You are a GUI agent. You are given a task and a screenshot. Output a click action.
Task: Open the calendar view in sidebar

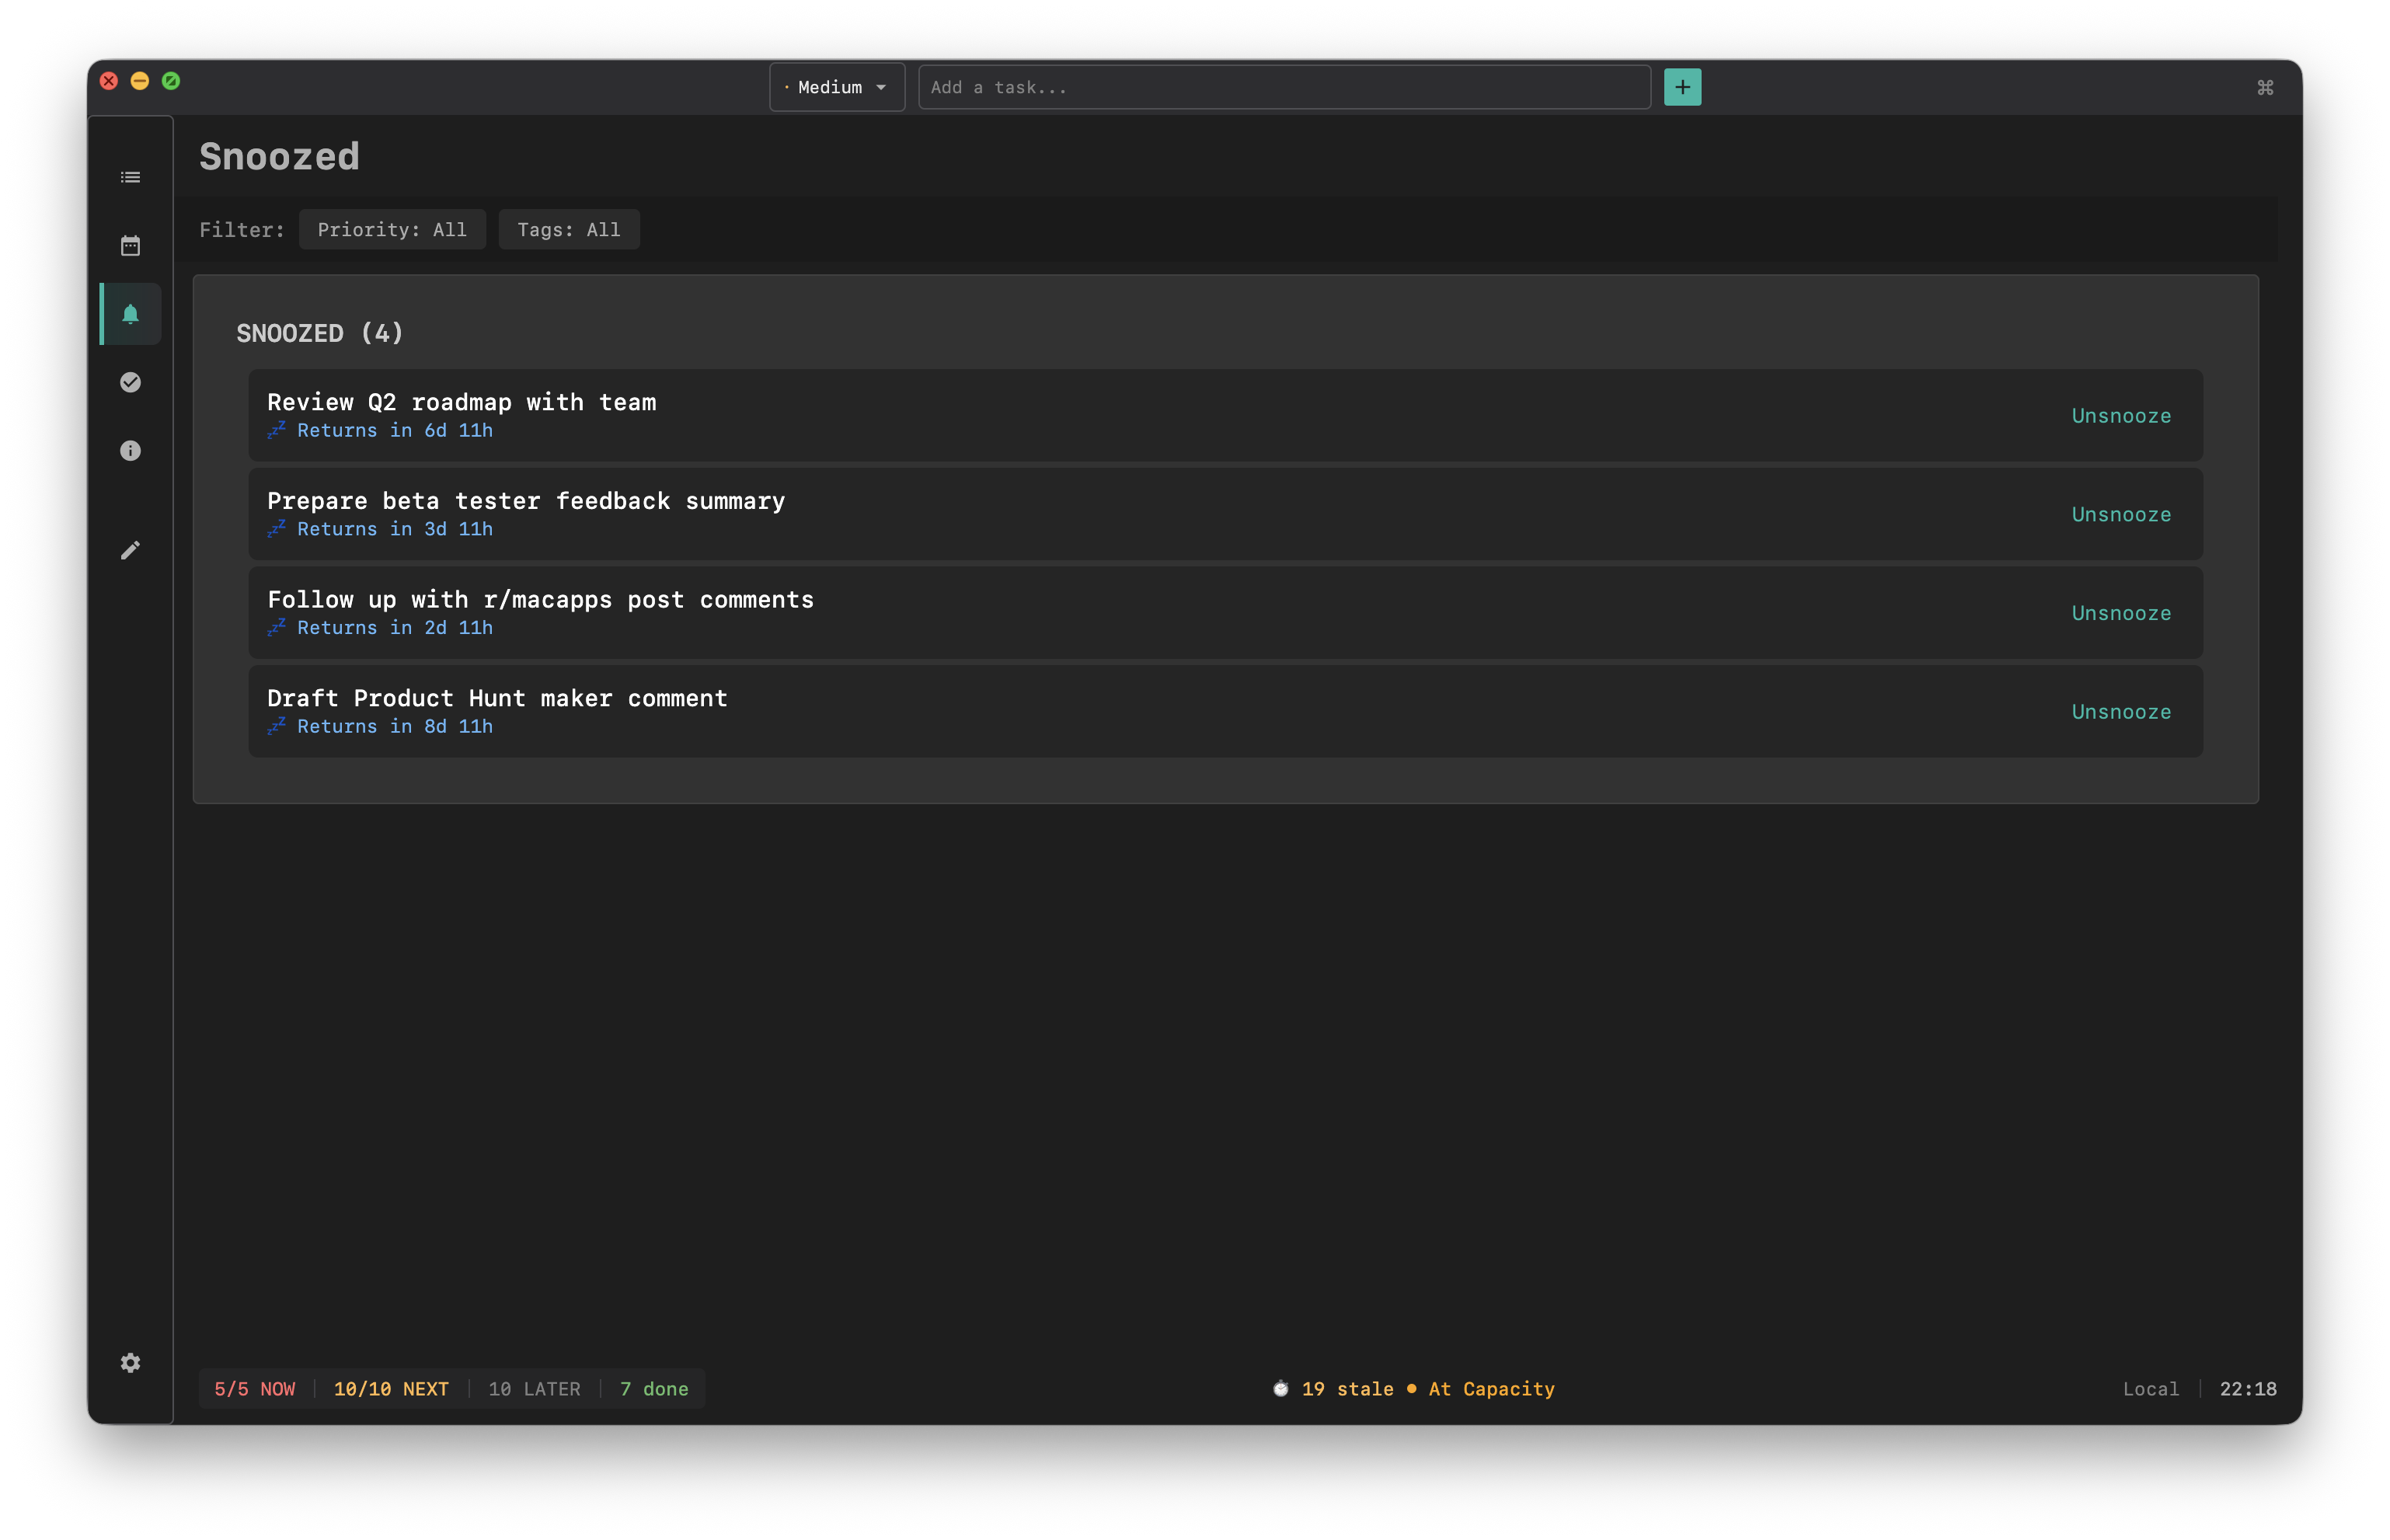(x=130, y=246)
